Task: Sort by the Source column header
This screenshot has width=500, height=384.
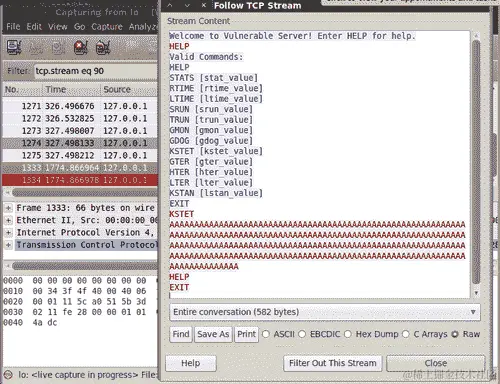Action: (129, 90)
